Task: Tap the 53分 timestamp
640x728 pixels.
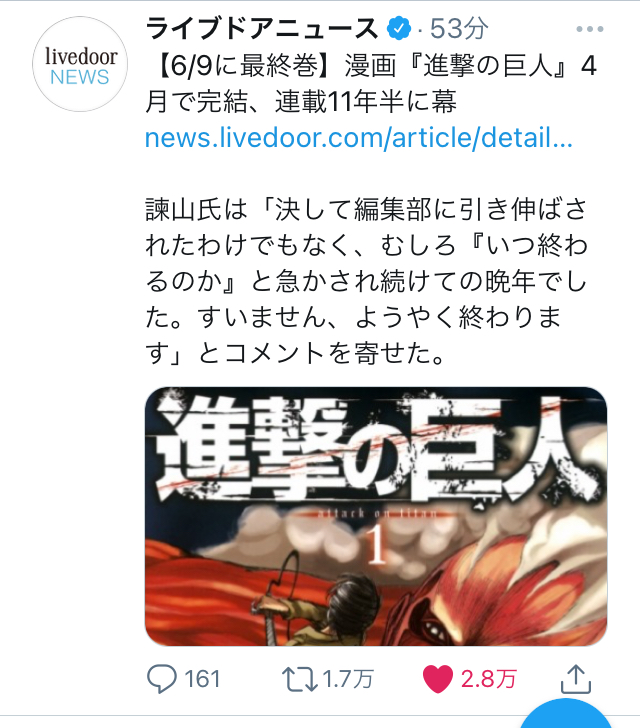Action: [459, 29]
